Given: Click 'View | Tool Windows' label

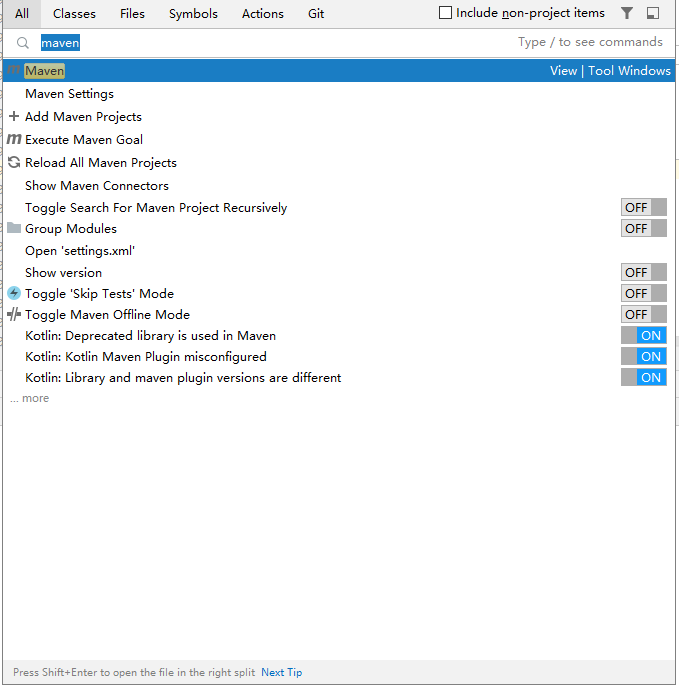Looking at the screenshot, I should pos(610,70).
